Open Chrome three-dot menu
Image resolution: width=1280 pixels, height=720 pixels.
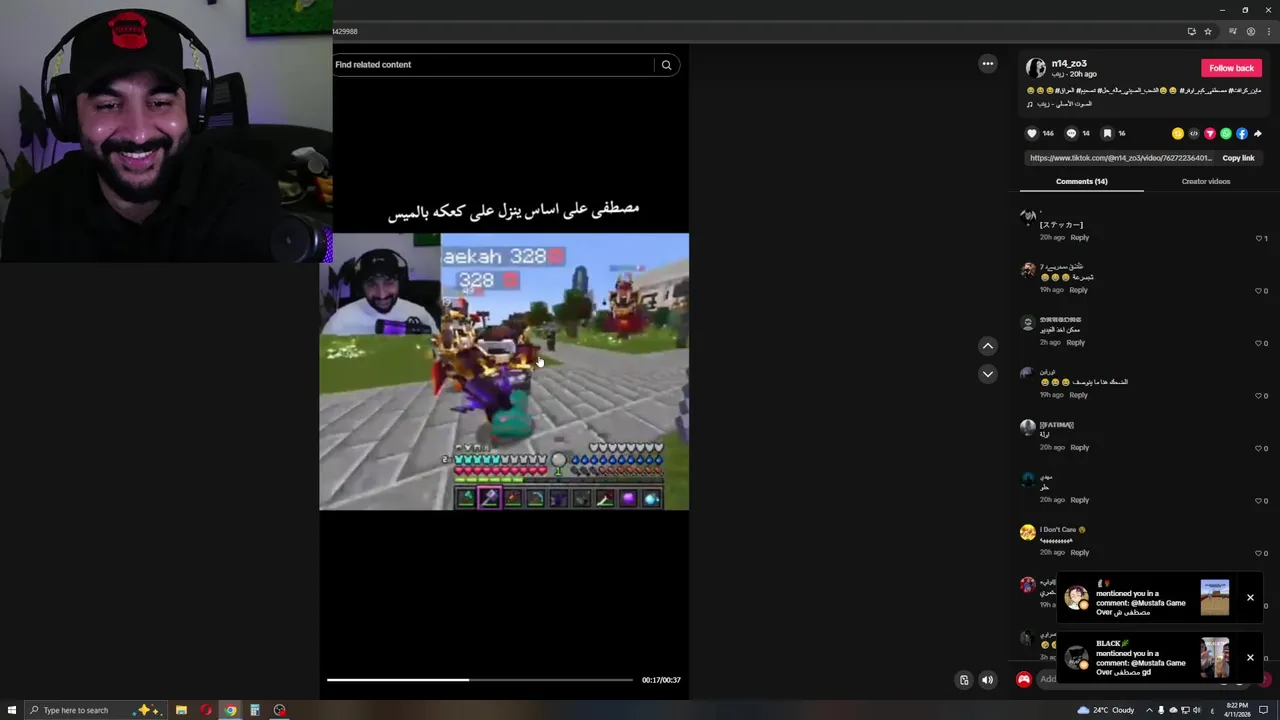click(x=1268, y=31)
